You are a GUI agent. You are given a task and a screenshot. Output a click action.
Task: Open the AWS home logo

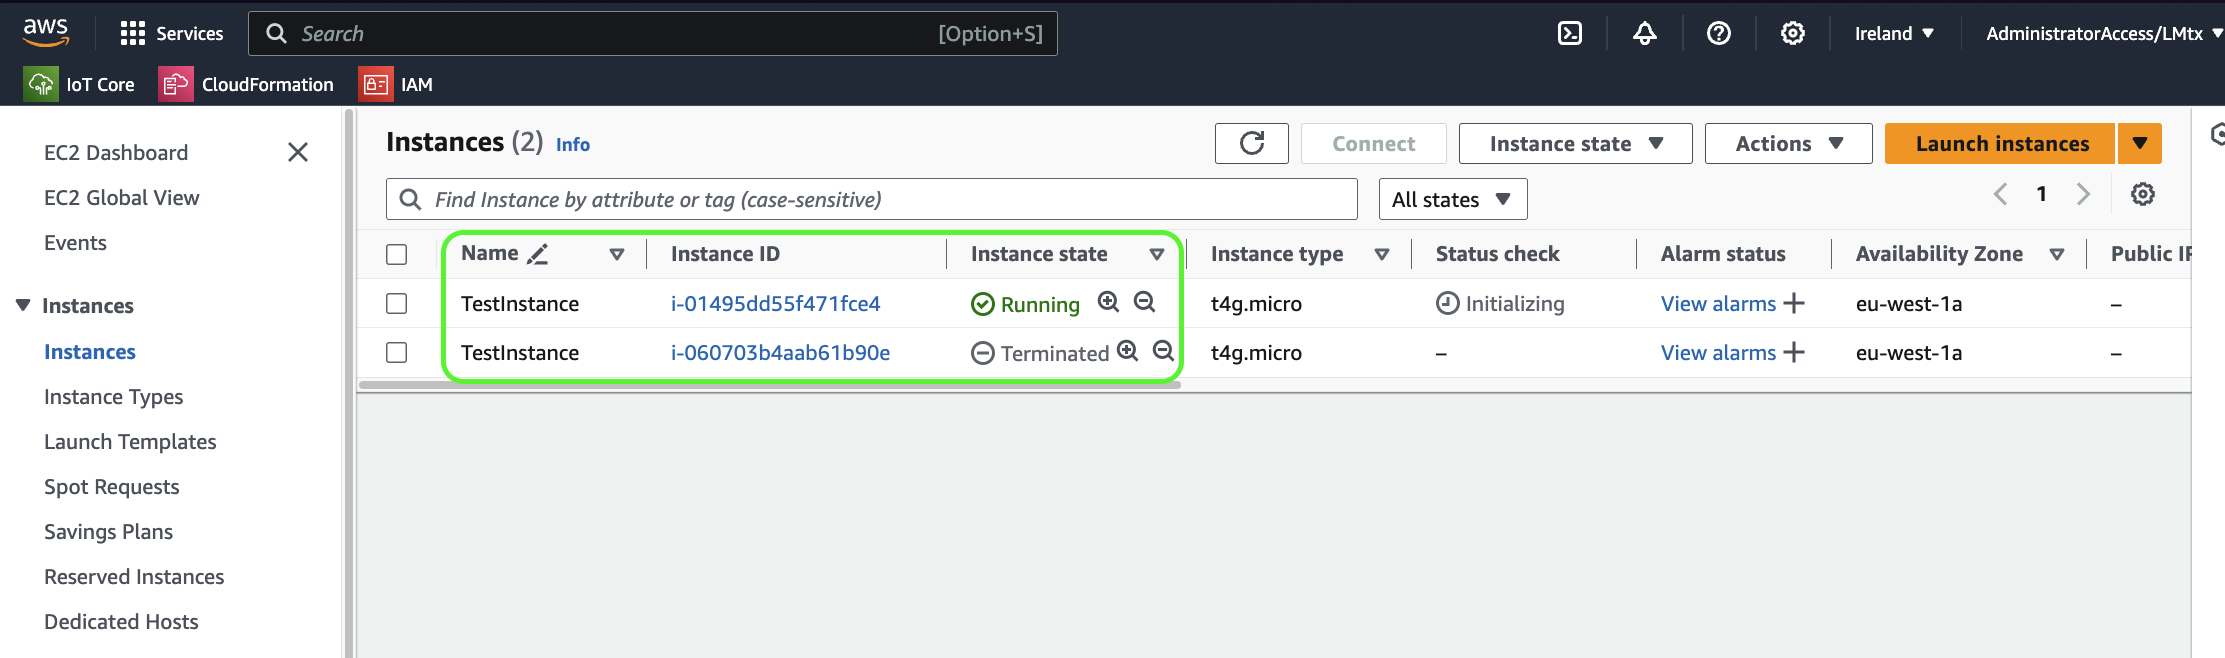[x=45, y=32]
